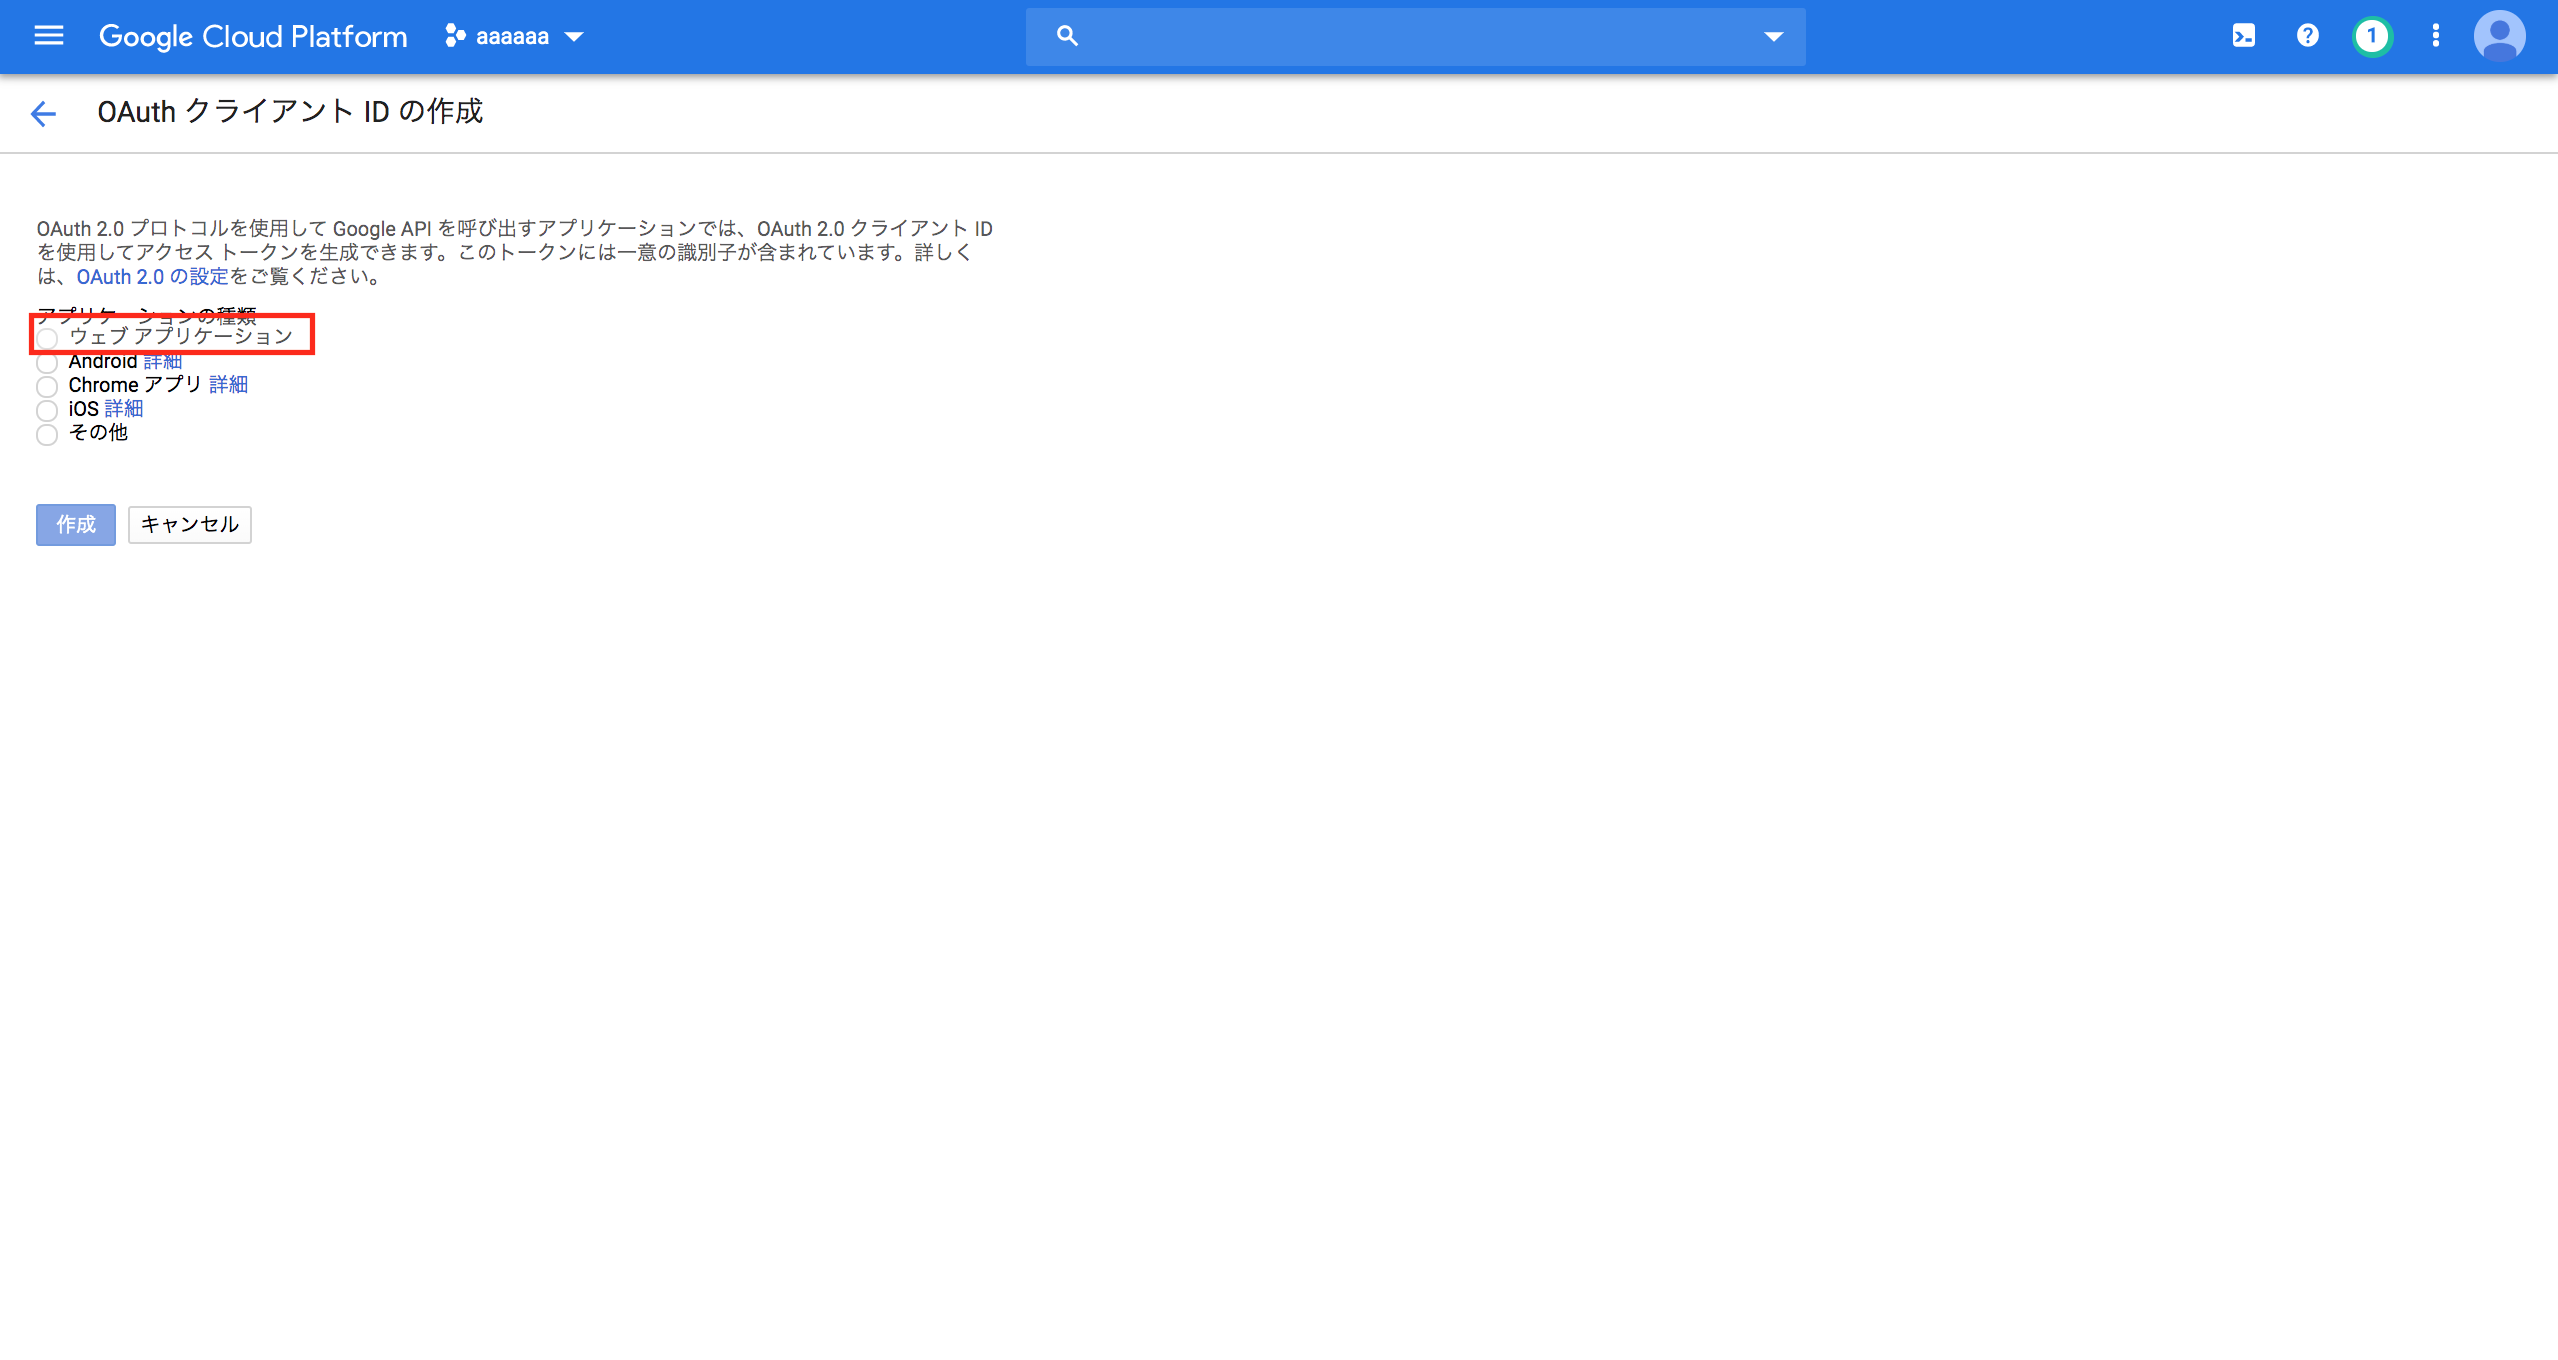Click the user account avatar
Screen dimensions: 2558x1360
[x=2499, y=36]
